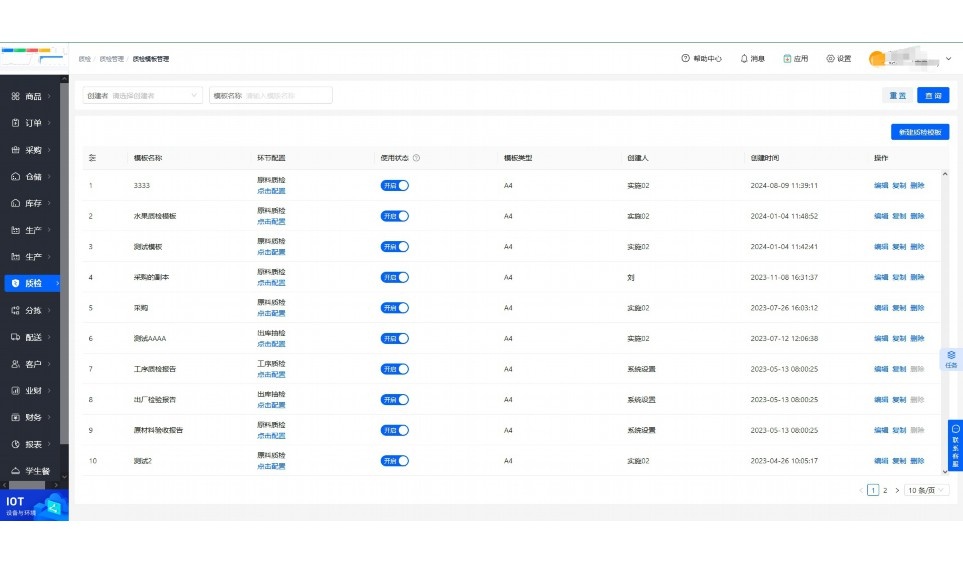
Task: Go to page 2 in pagination
Action: click(885, 491)
